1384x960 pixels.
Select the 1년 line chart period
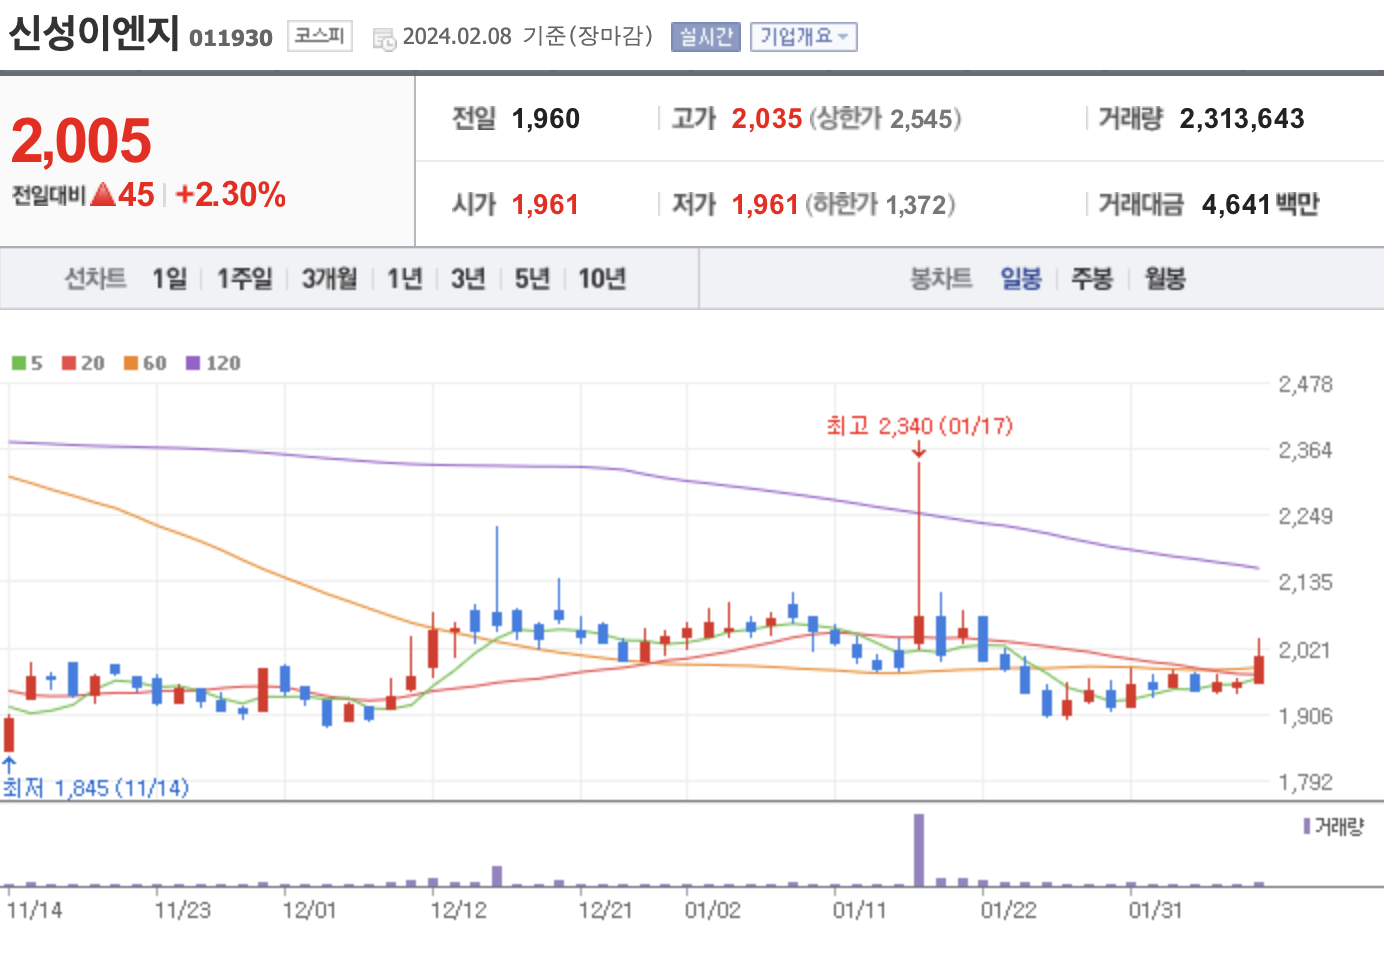(405, 278)
